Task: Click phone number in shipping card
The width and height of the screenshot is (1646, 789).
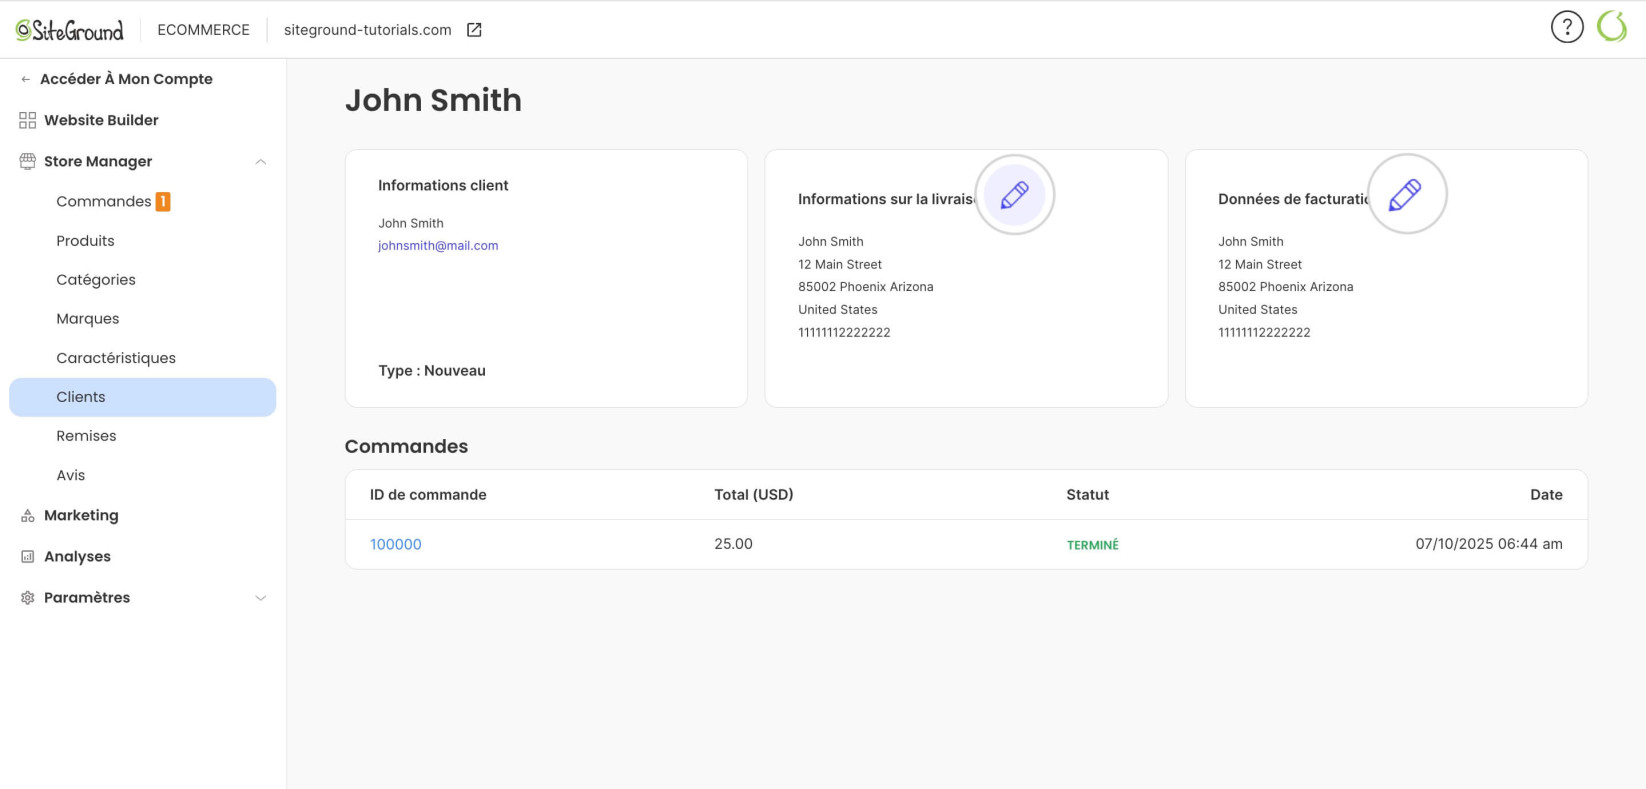Action: 844,333
